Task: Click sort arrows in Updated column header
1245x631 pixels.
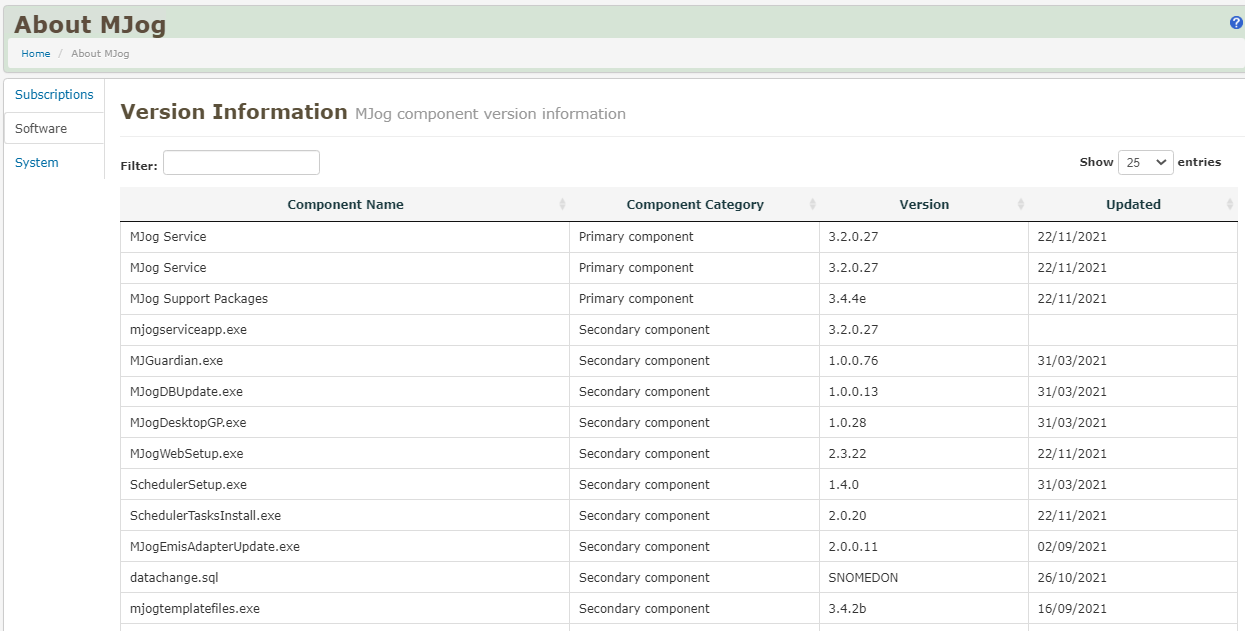Action: [1230, 205]
